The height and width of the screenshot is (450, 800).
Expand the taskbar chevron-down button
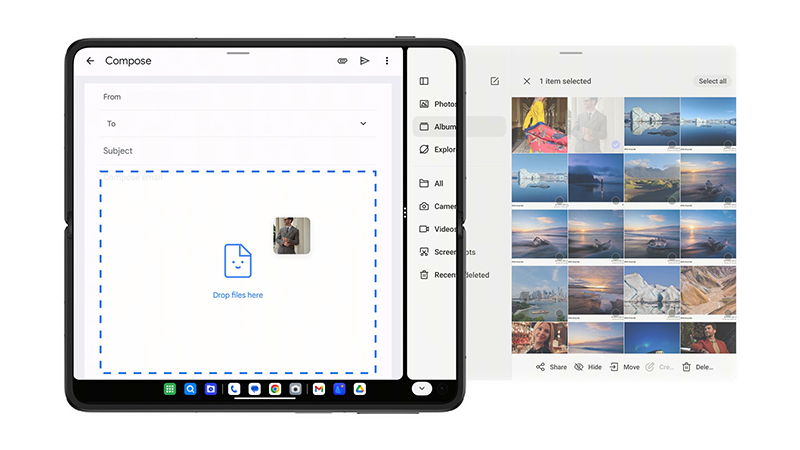click(421, 388)
